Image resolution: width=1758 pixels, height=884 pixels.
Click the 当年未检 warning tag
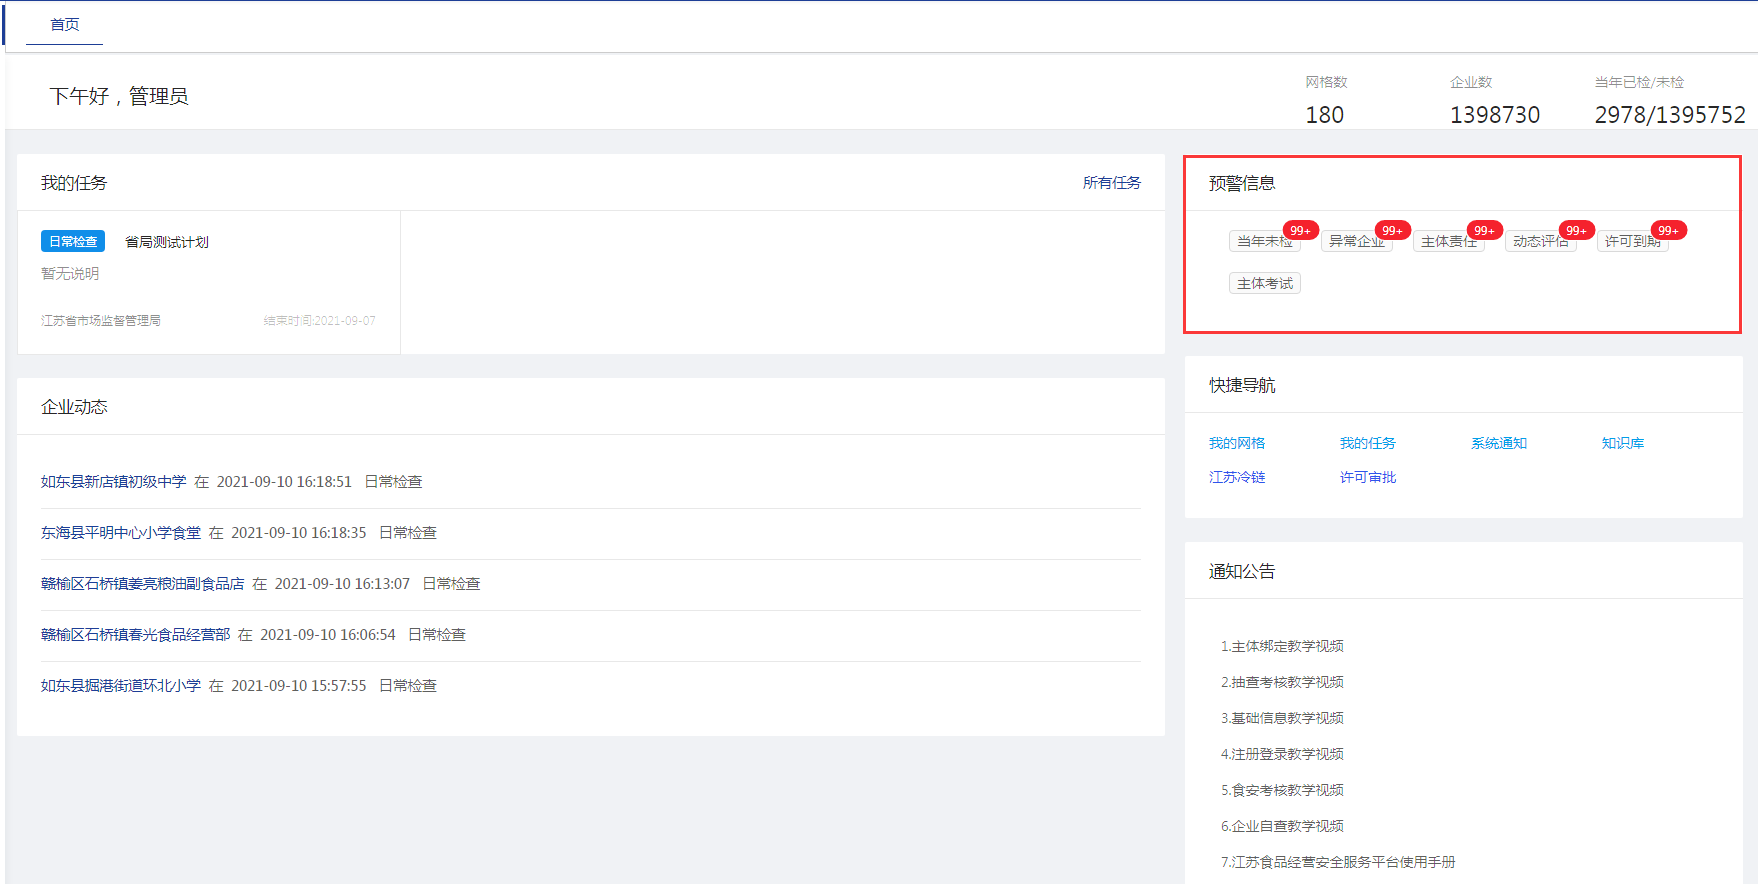pos(1264,242)
